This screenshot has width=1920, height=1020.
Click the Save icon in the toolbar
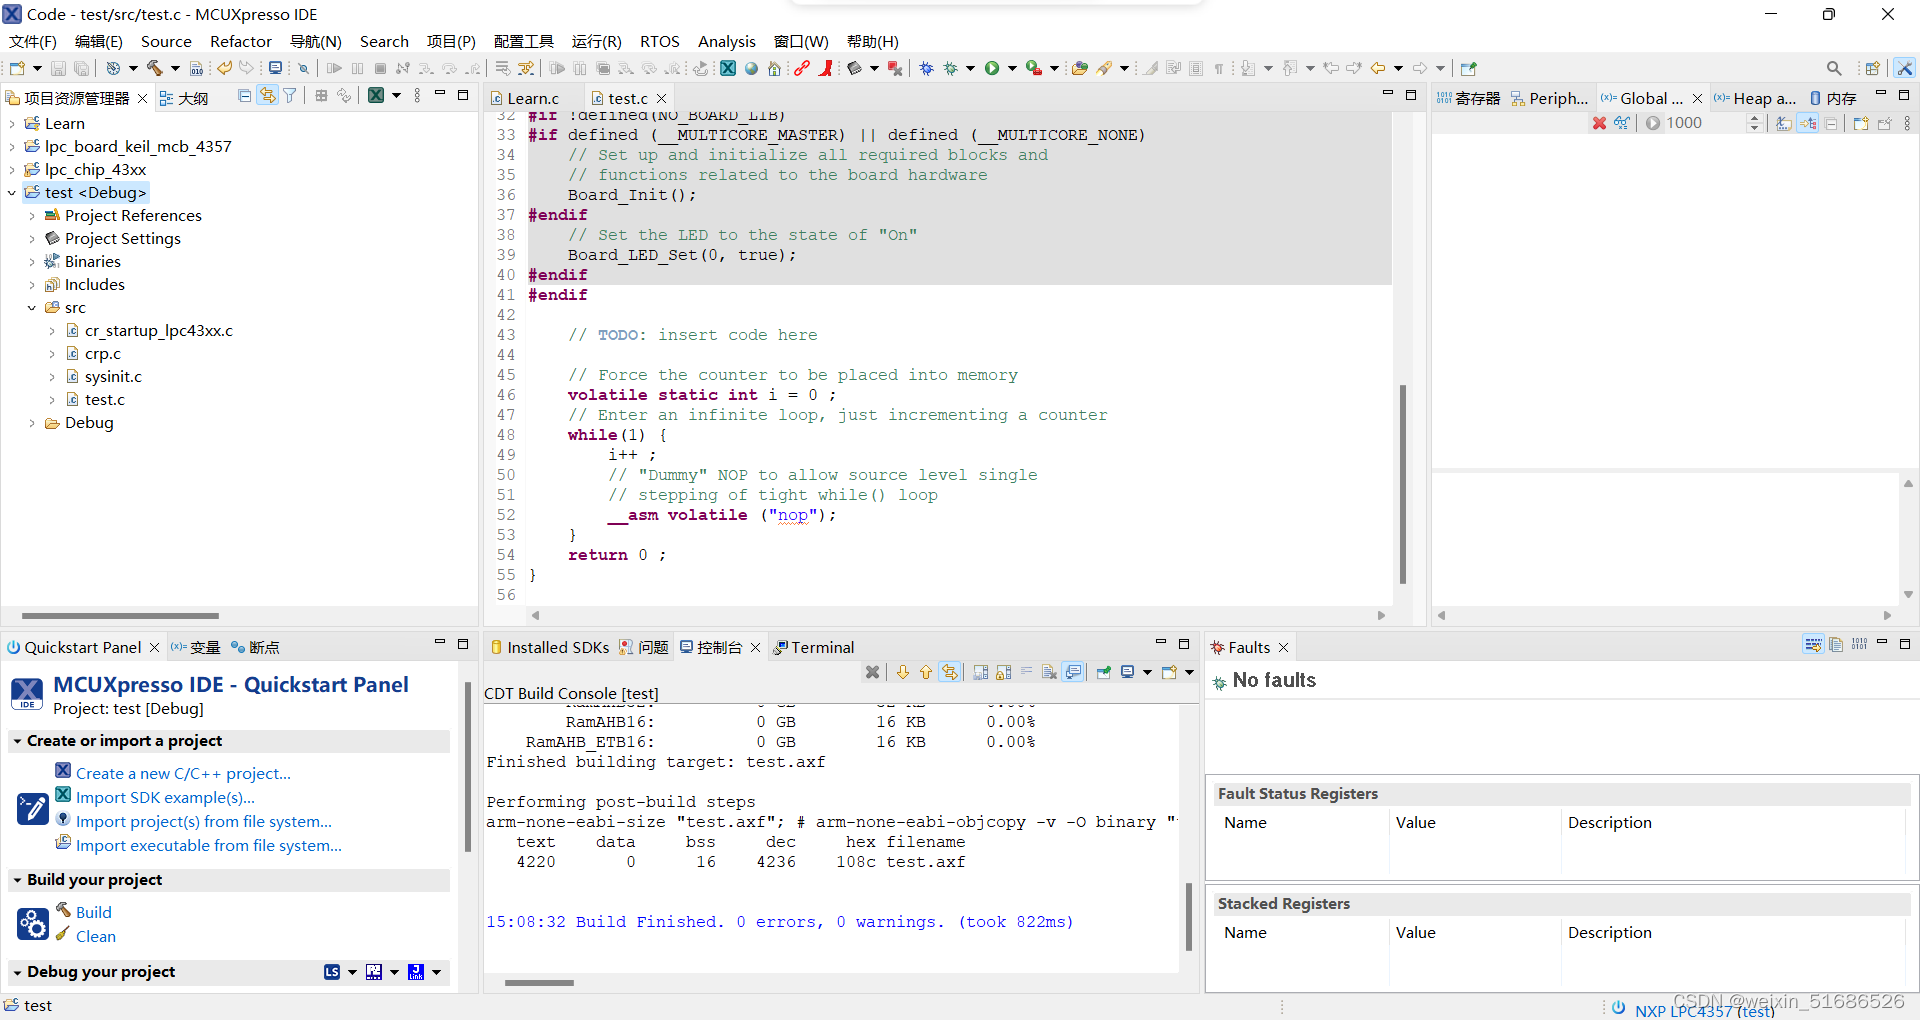coord(58,68)
